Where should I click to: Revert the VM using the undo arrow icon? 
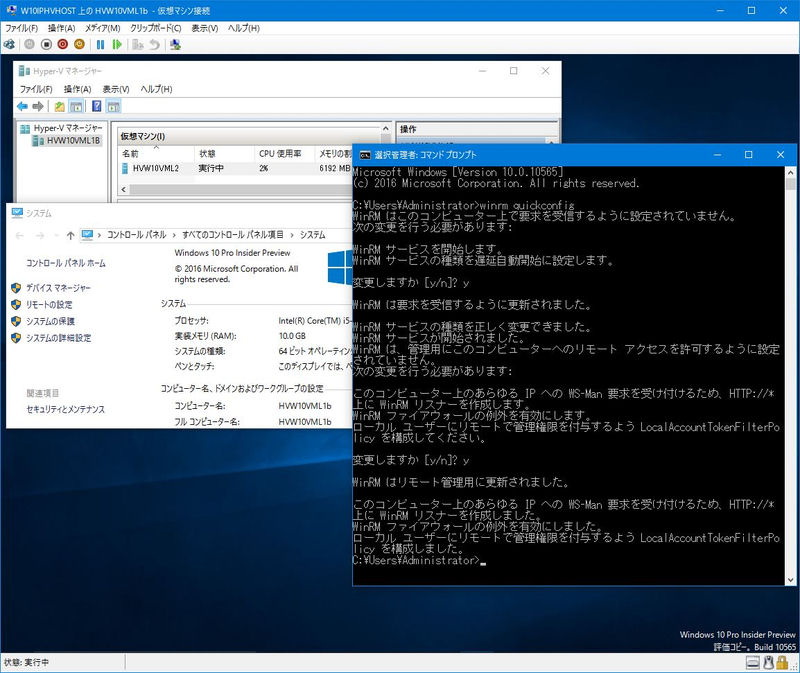click(x=155, y=45)
